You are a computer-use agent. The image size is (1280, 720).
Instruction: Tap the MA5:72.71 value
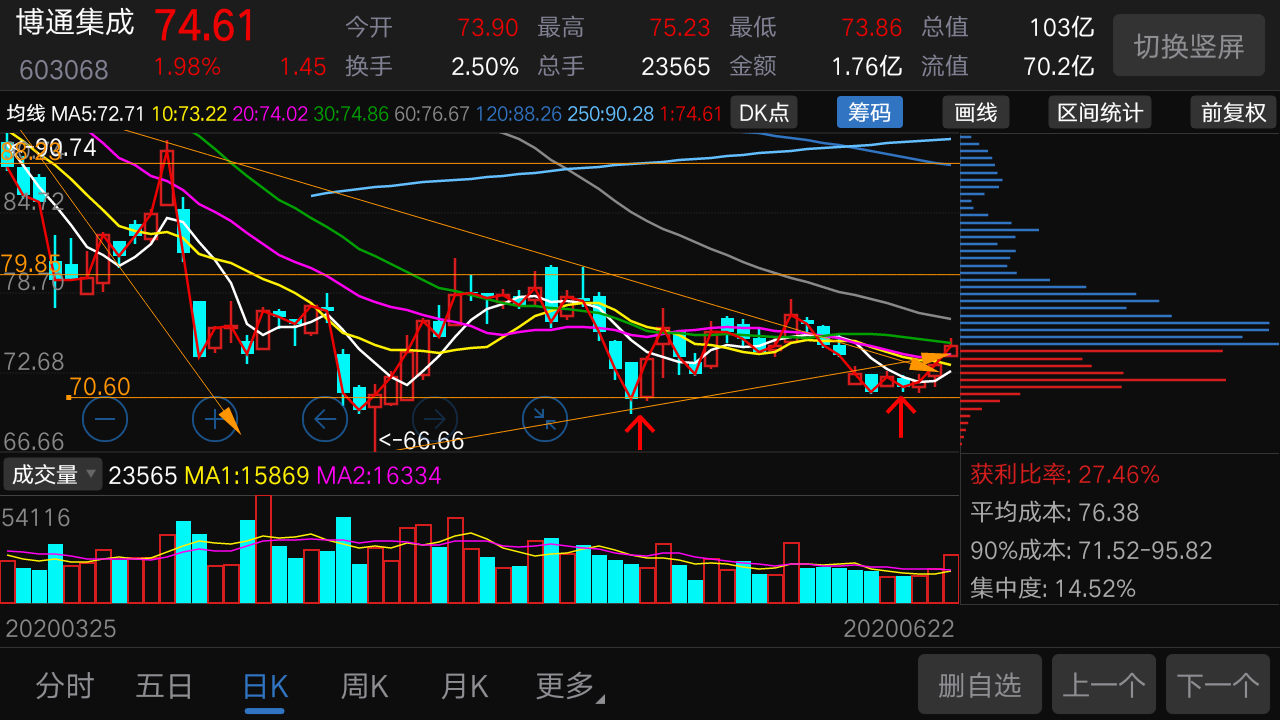[97, 113]
